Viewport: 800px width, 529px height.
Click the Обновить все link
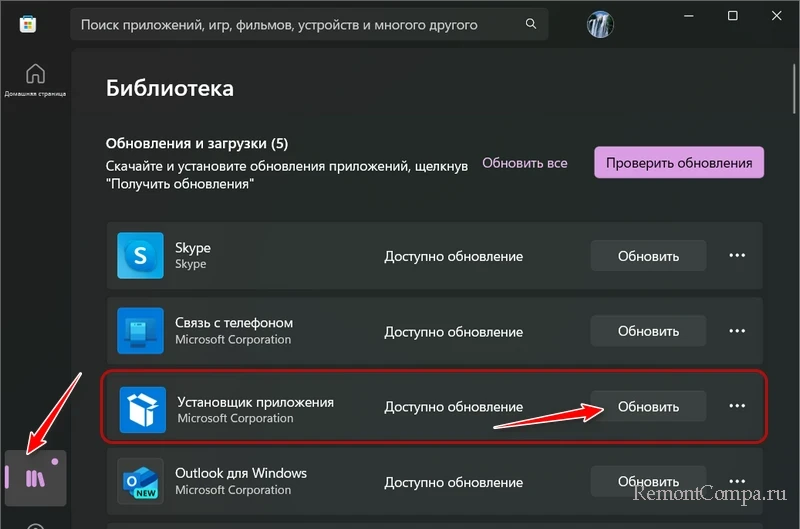point(524,163)
